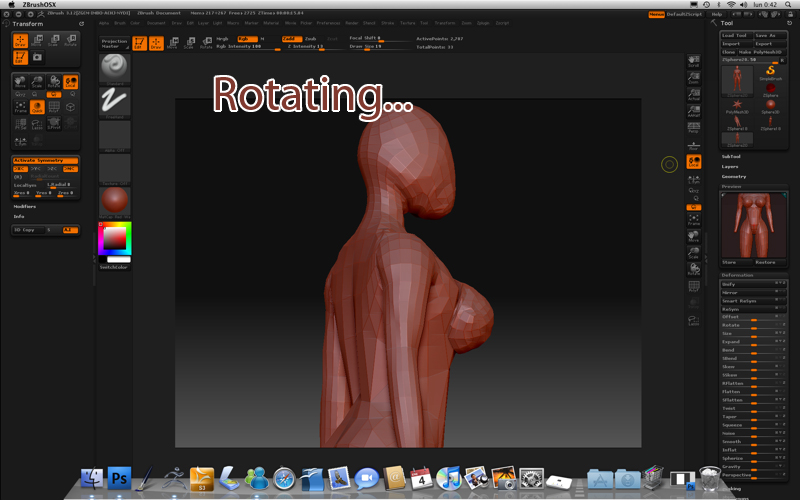Open the Texture Off slot

pyautogui.click(x=114, y=169)
